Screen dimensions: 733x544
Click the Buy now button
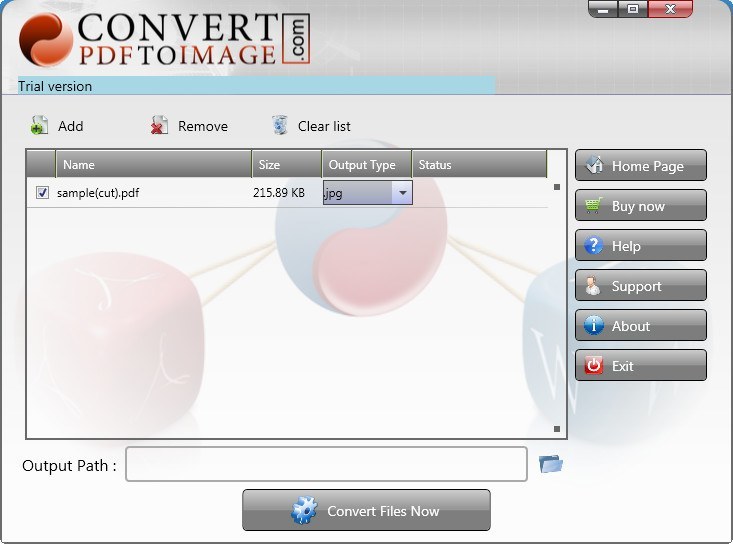pyautogui.click(x=640, y=205)
